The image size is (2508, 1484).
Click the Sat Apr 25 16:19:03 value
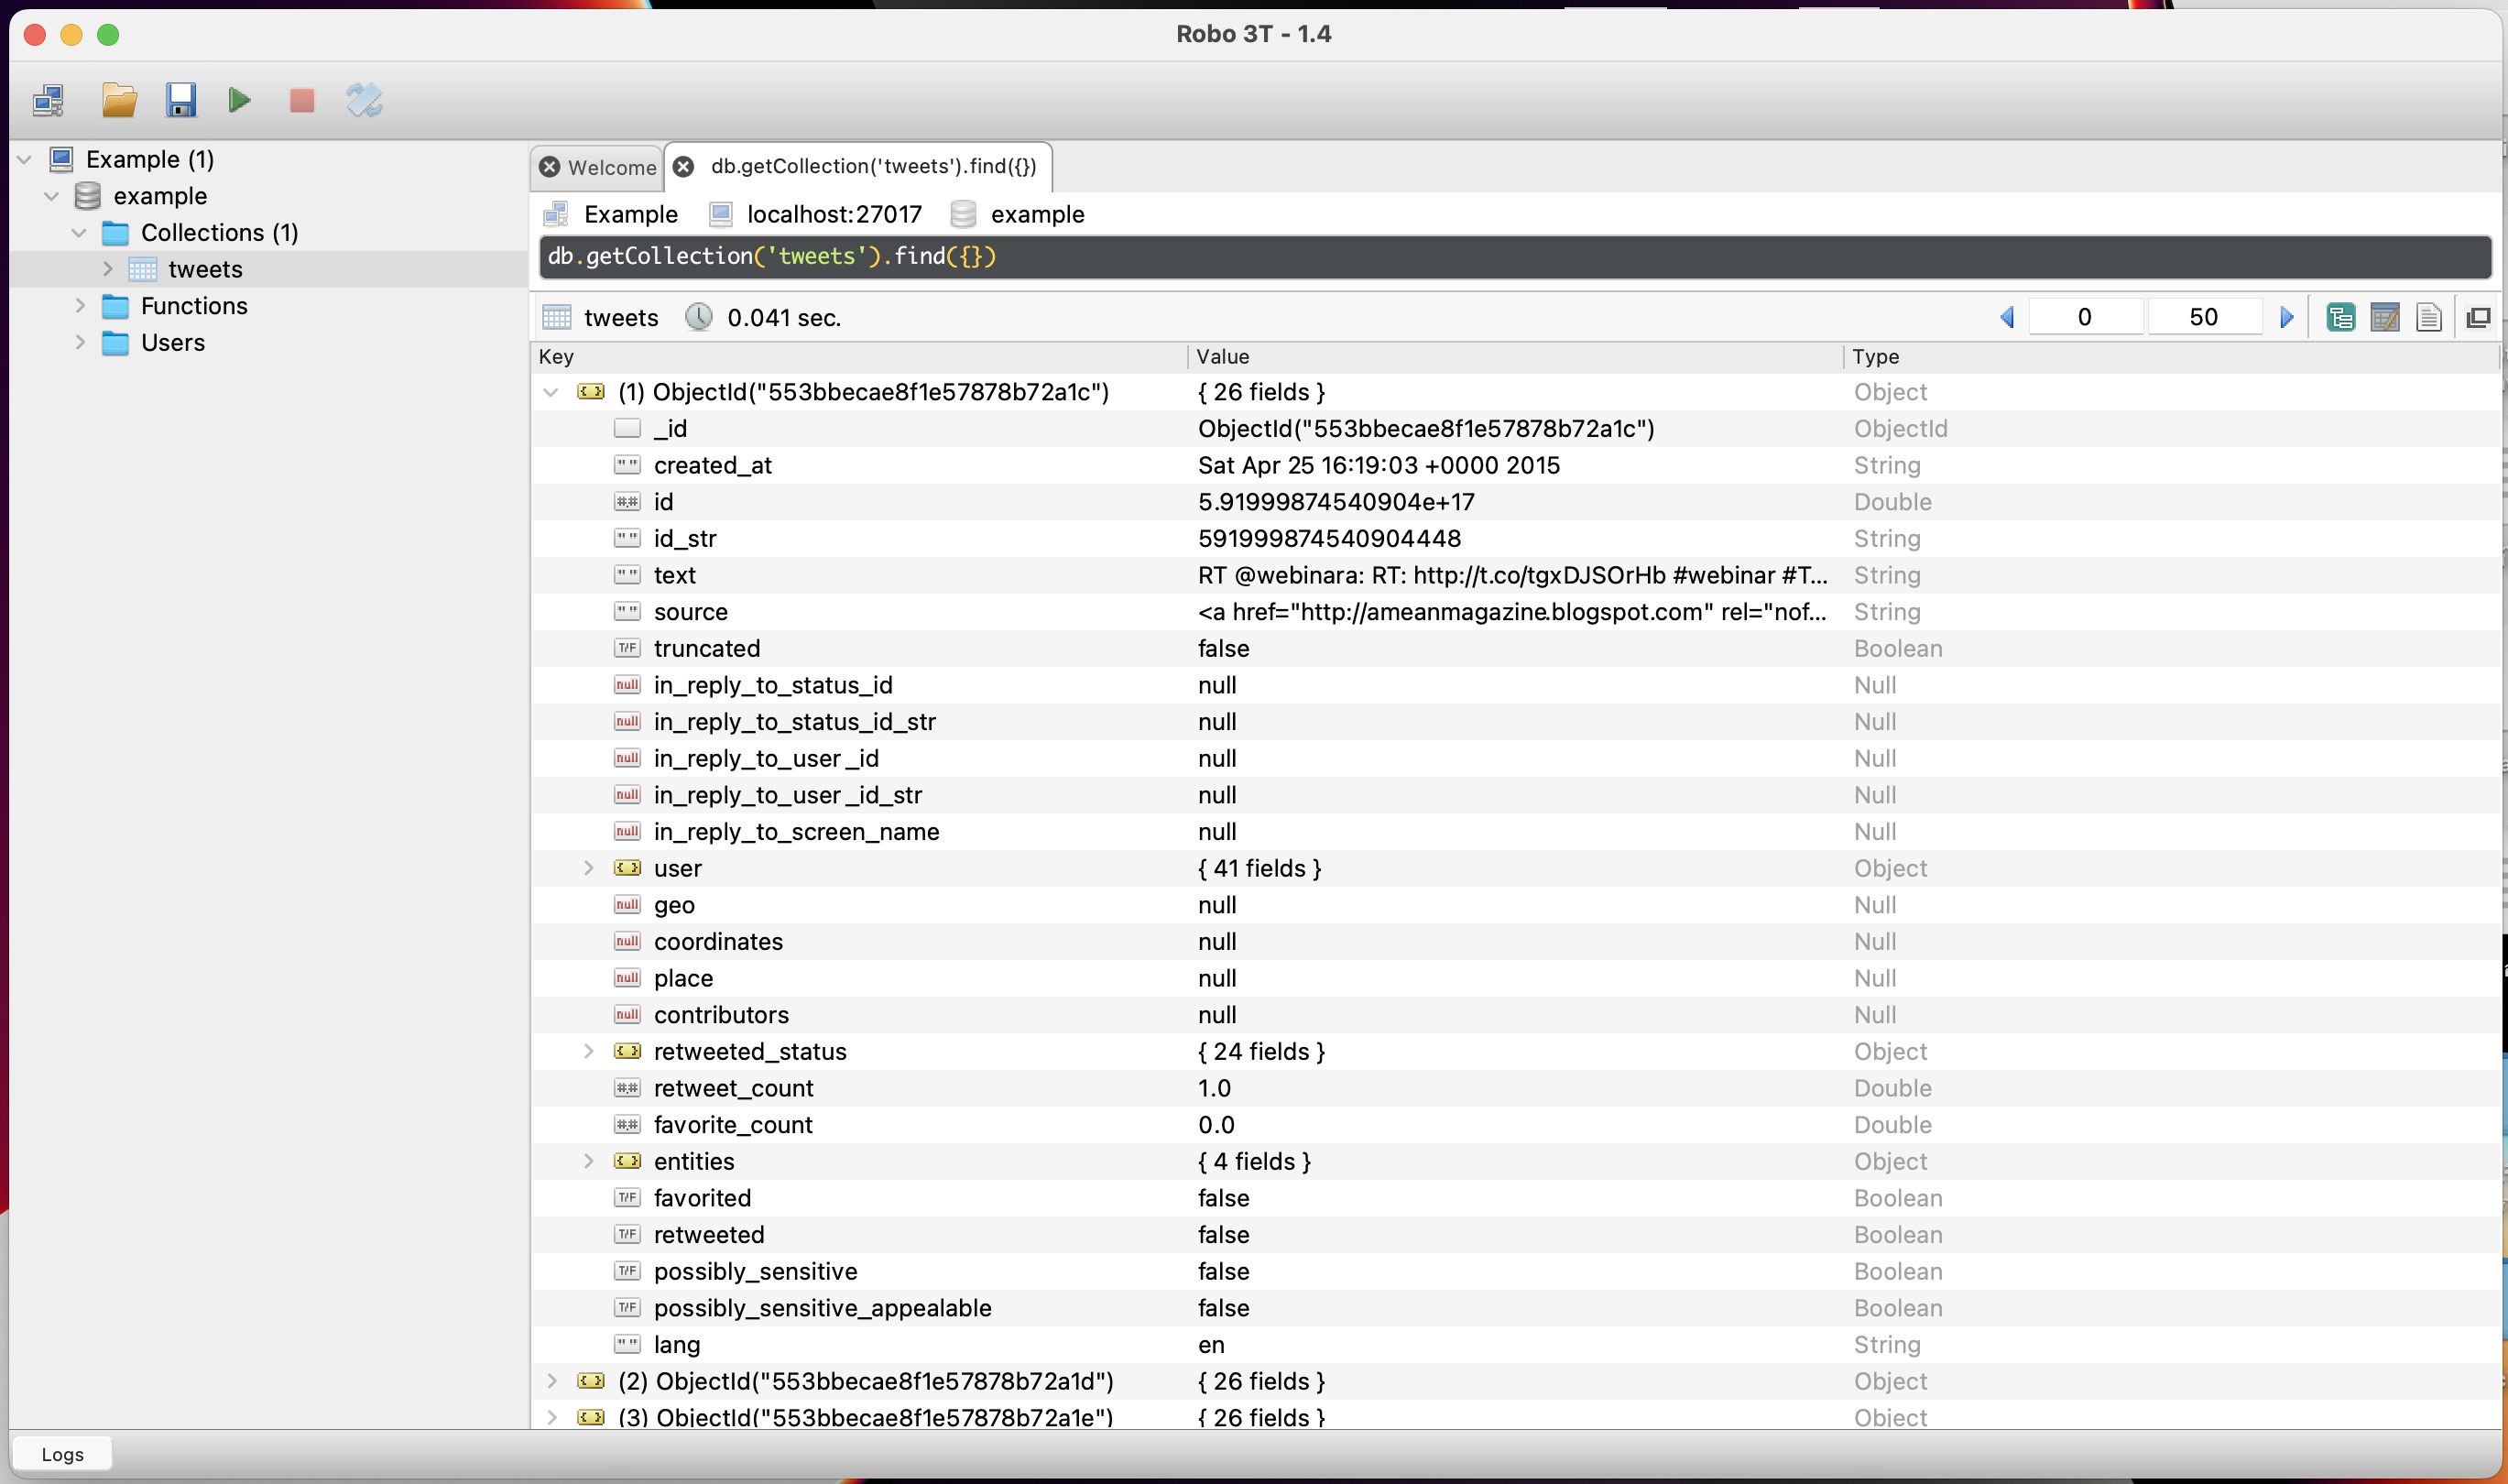pyautogui.click(x=1379, y=465)
